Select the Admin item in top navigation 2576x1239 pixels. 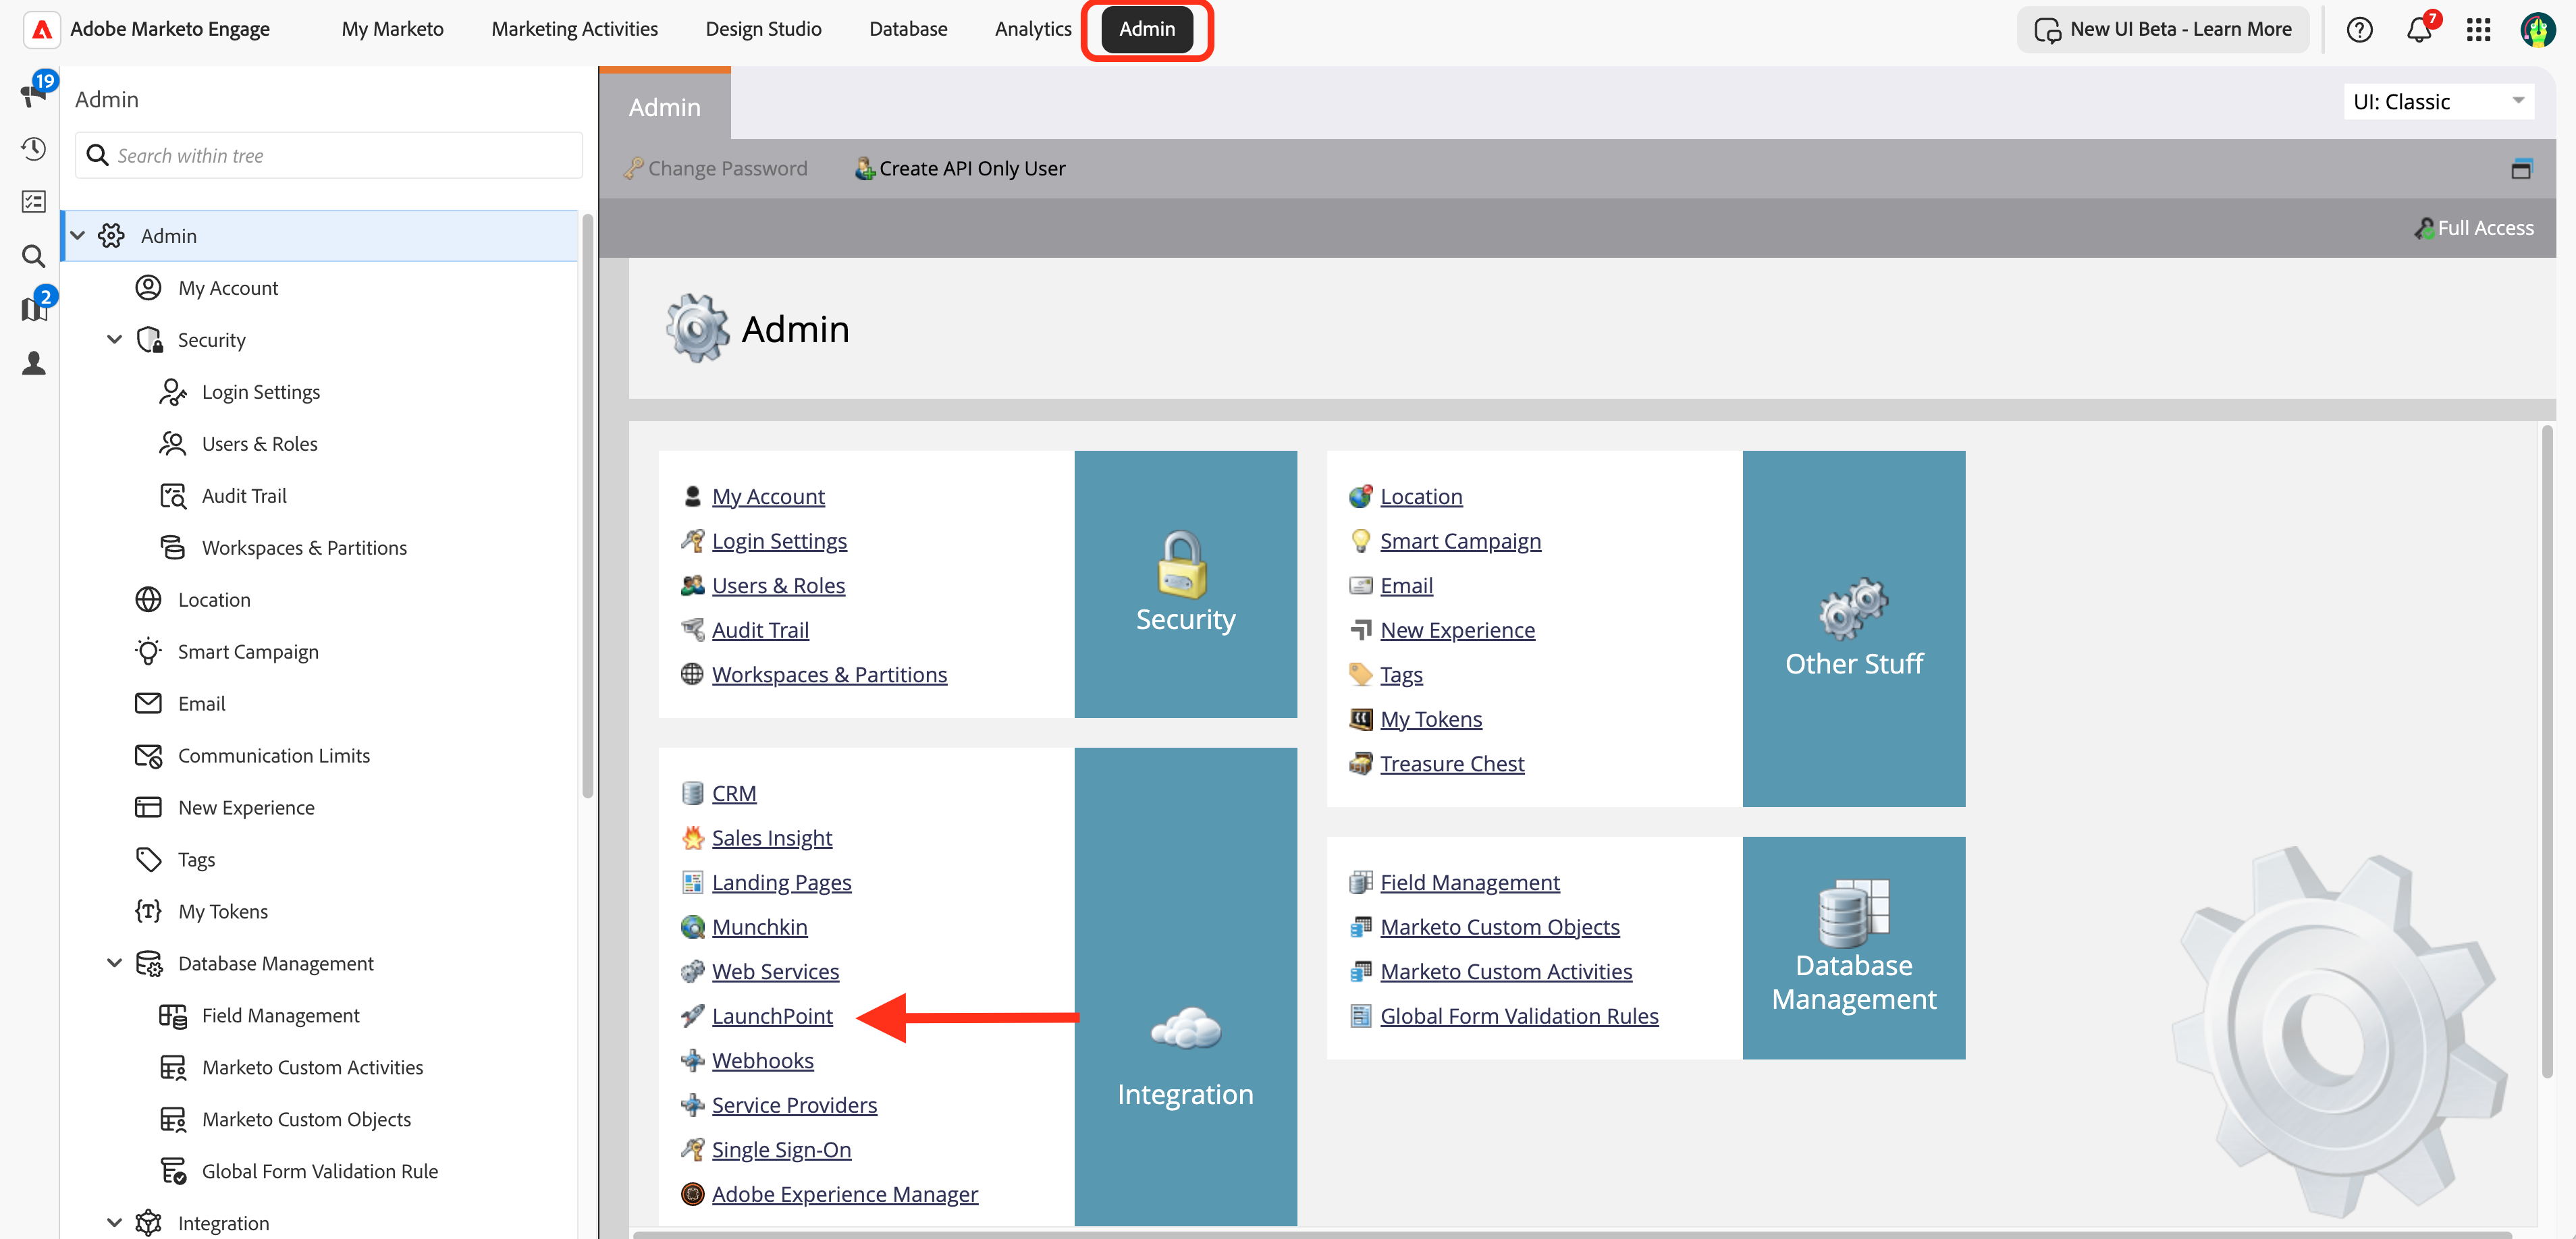[x=1146, y=29]
